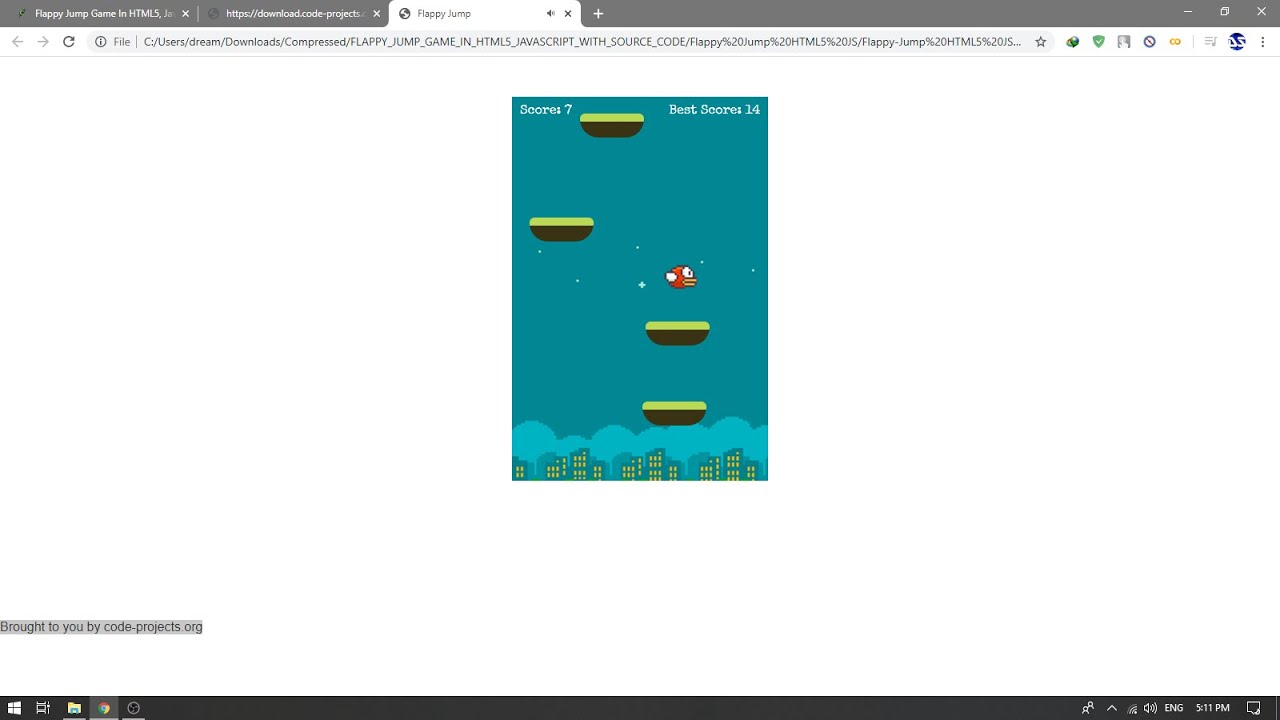Open the Wi-Fi network tray icon
The image size is (1280, 720).
click(1132, 708)
